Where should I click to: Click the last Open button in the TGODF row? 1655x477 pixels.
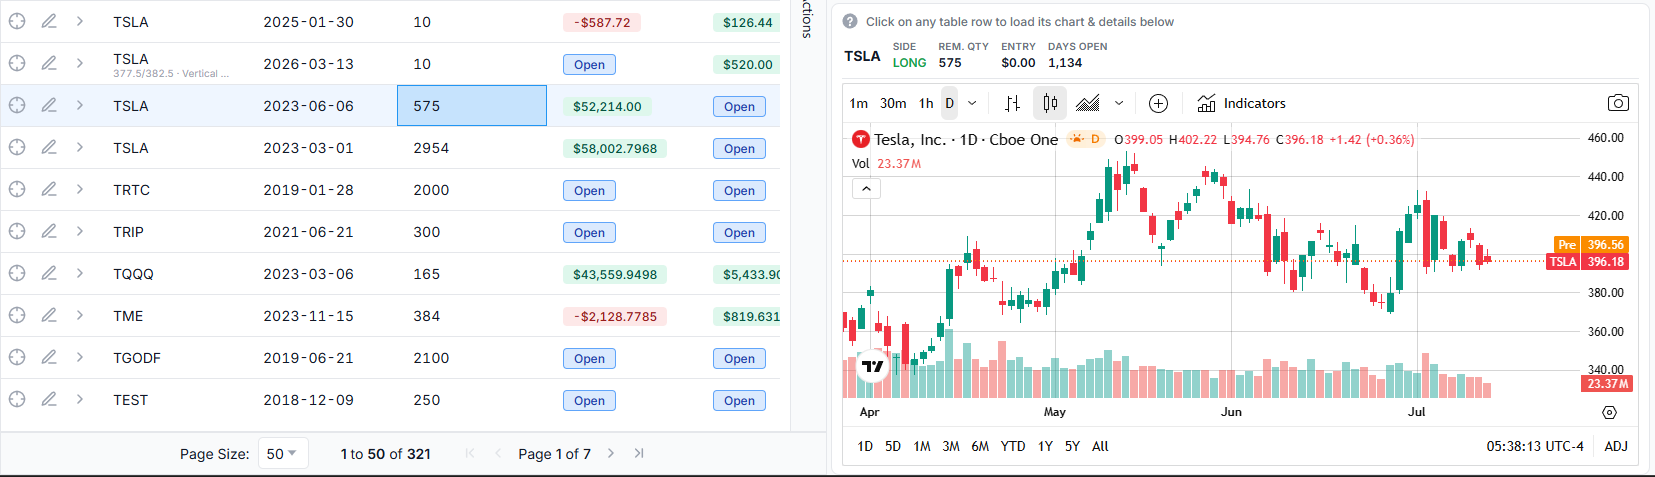coord(739,359)
